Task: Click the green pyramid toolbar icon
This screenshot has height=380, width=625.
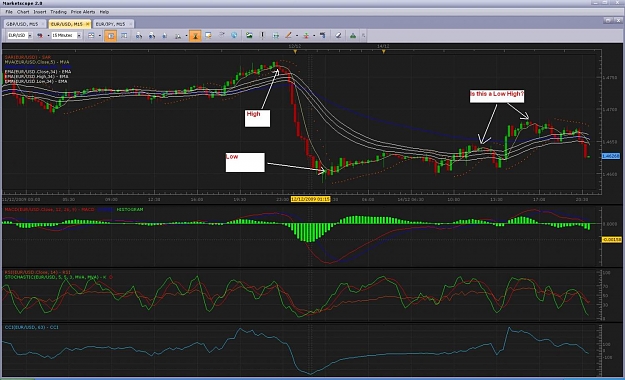Action: click(x=353, y=35)
